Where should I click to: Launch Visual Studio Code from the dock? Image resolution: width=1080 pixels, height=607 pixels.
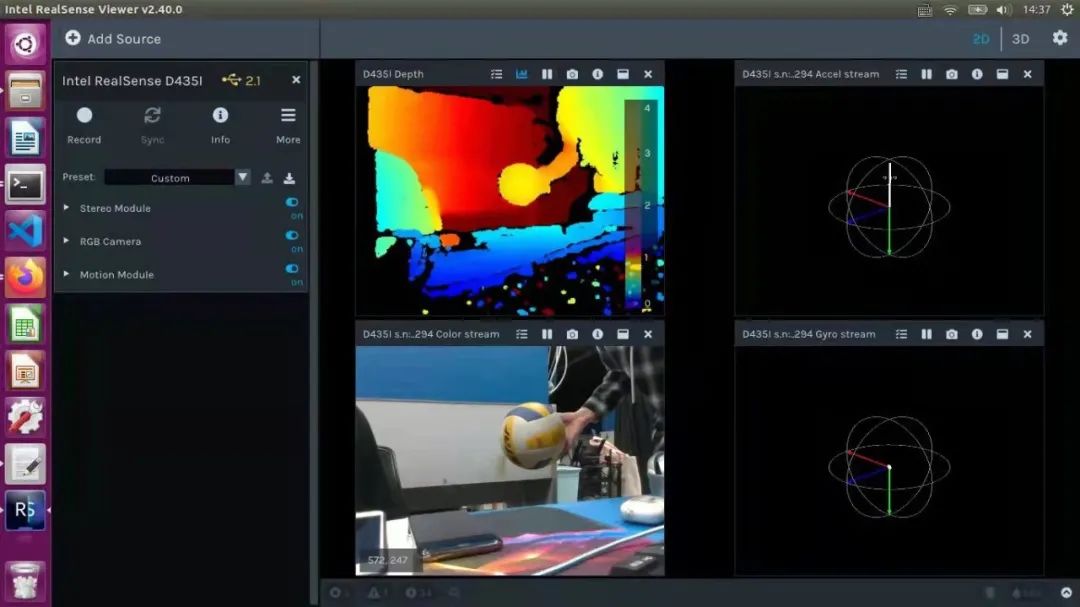[x=25, y=231]
